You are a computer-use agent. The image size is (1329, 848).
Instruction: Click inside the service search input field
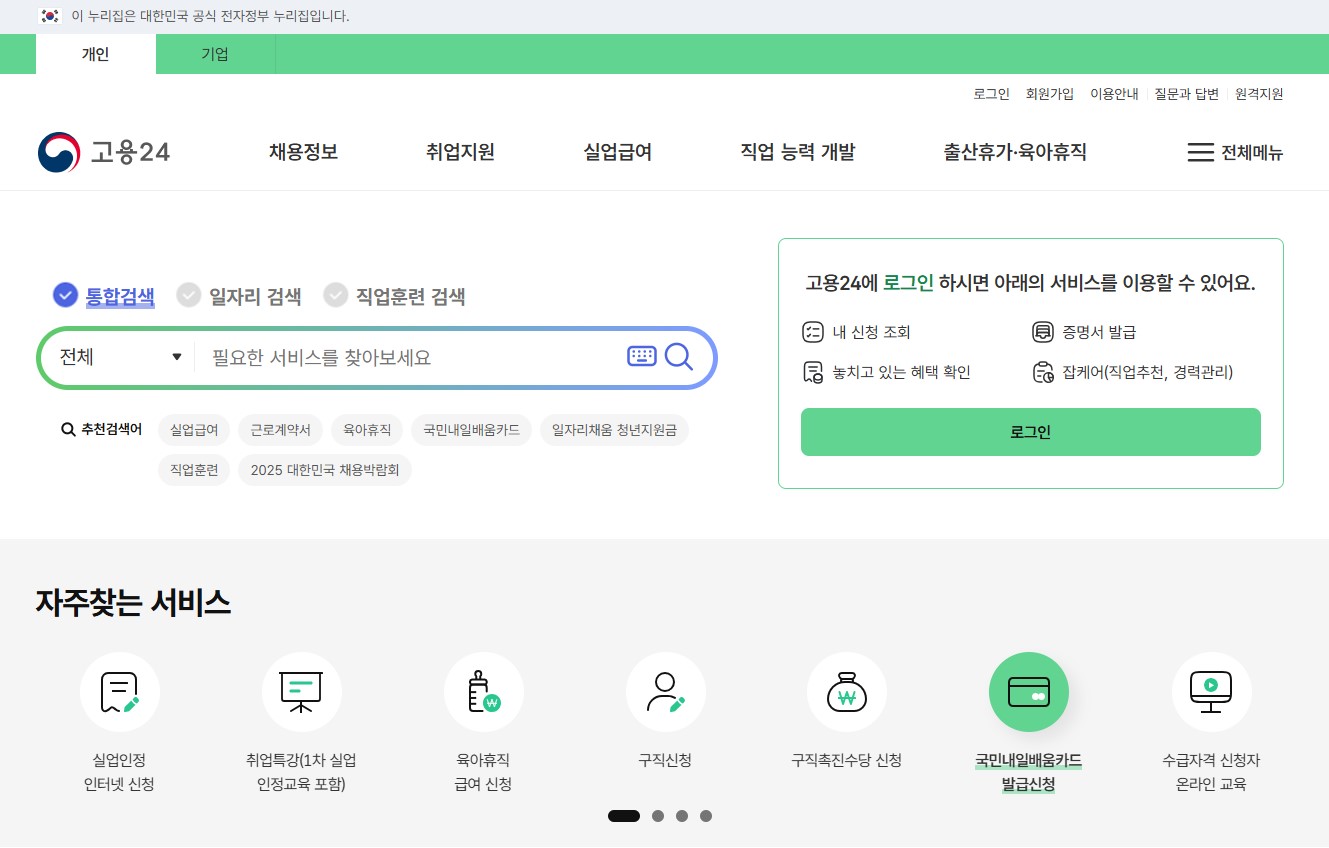(400, 357)
